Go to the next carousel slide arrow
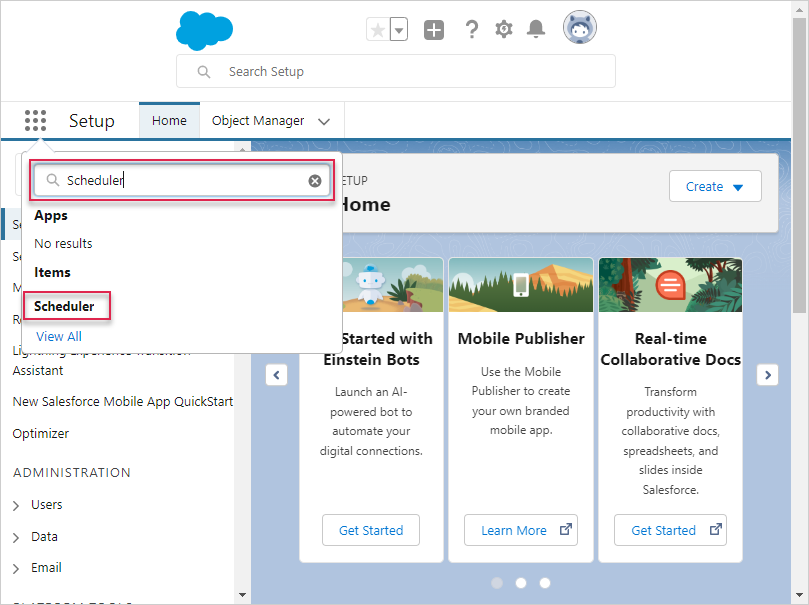Image resolution: width=809 pixels, height=605 pixels. [767, 375]
